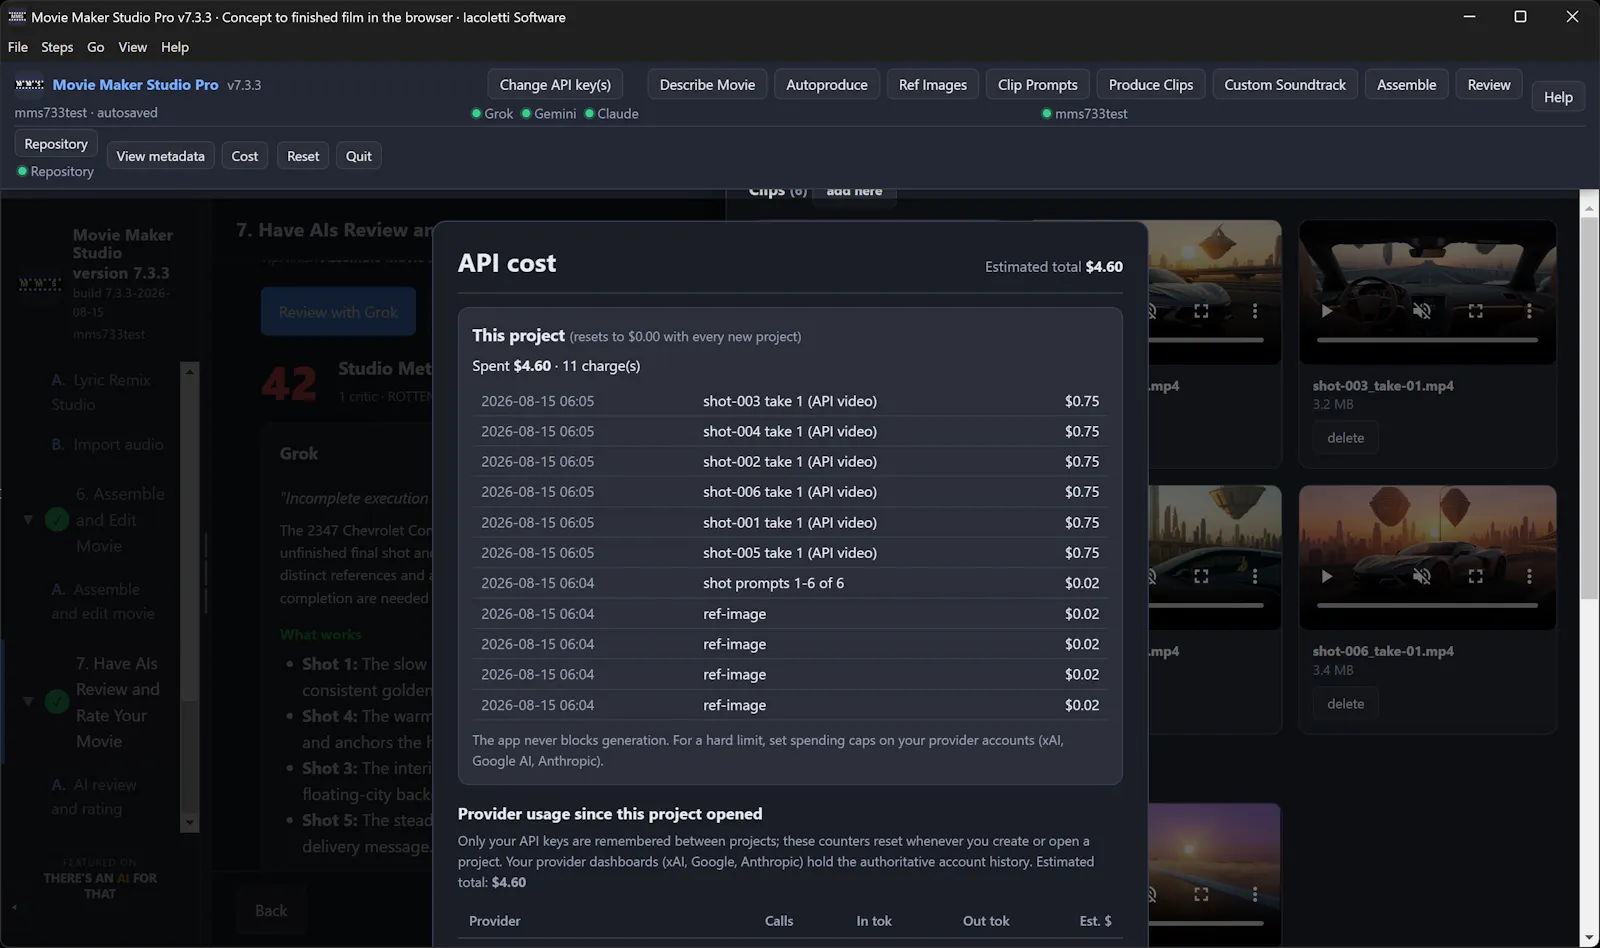Click shot prompts 1-6 of 6 row

tap(790, 583)
